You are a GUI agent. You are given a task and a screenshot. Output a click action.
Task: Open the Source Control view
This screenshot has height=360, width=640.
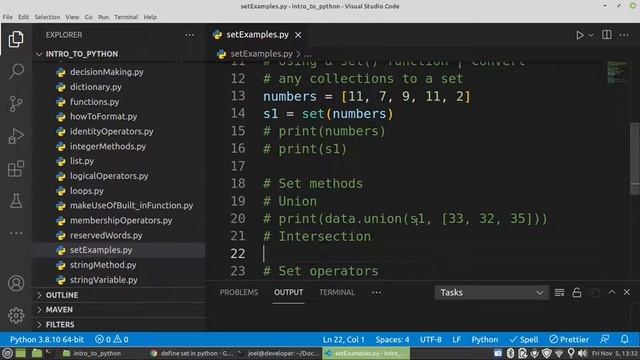(x=16, y=104)
